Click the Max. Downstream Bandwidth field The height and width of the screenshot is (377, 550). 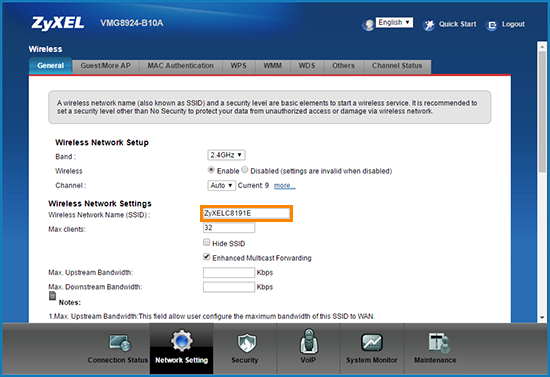pyautogui.click(x=229, y=287)
